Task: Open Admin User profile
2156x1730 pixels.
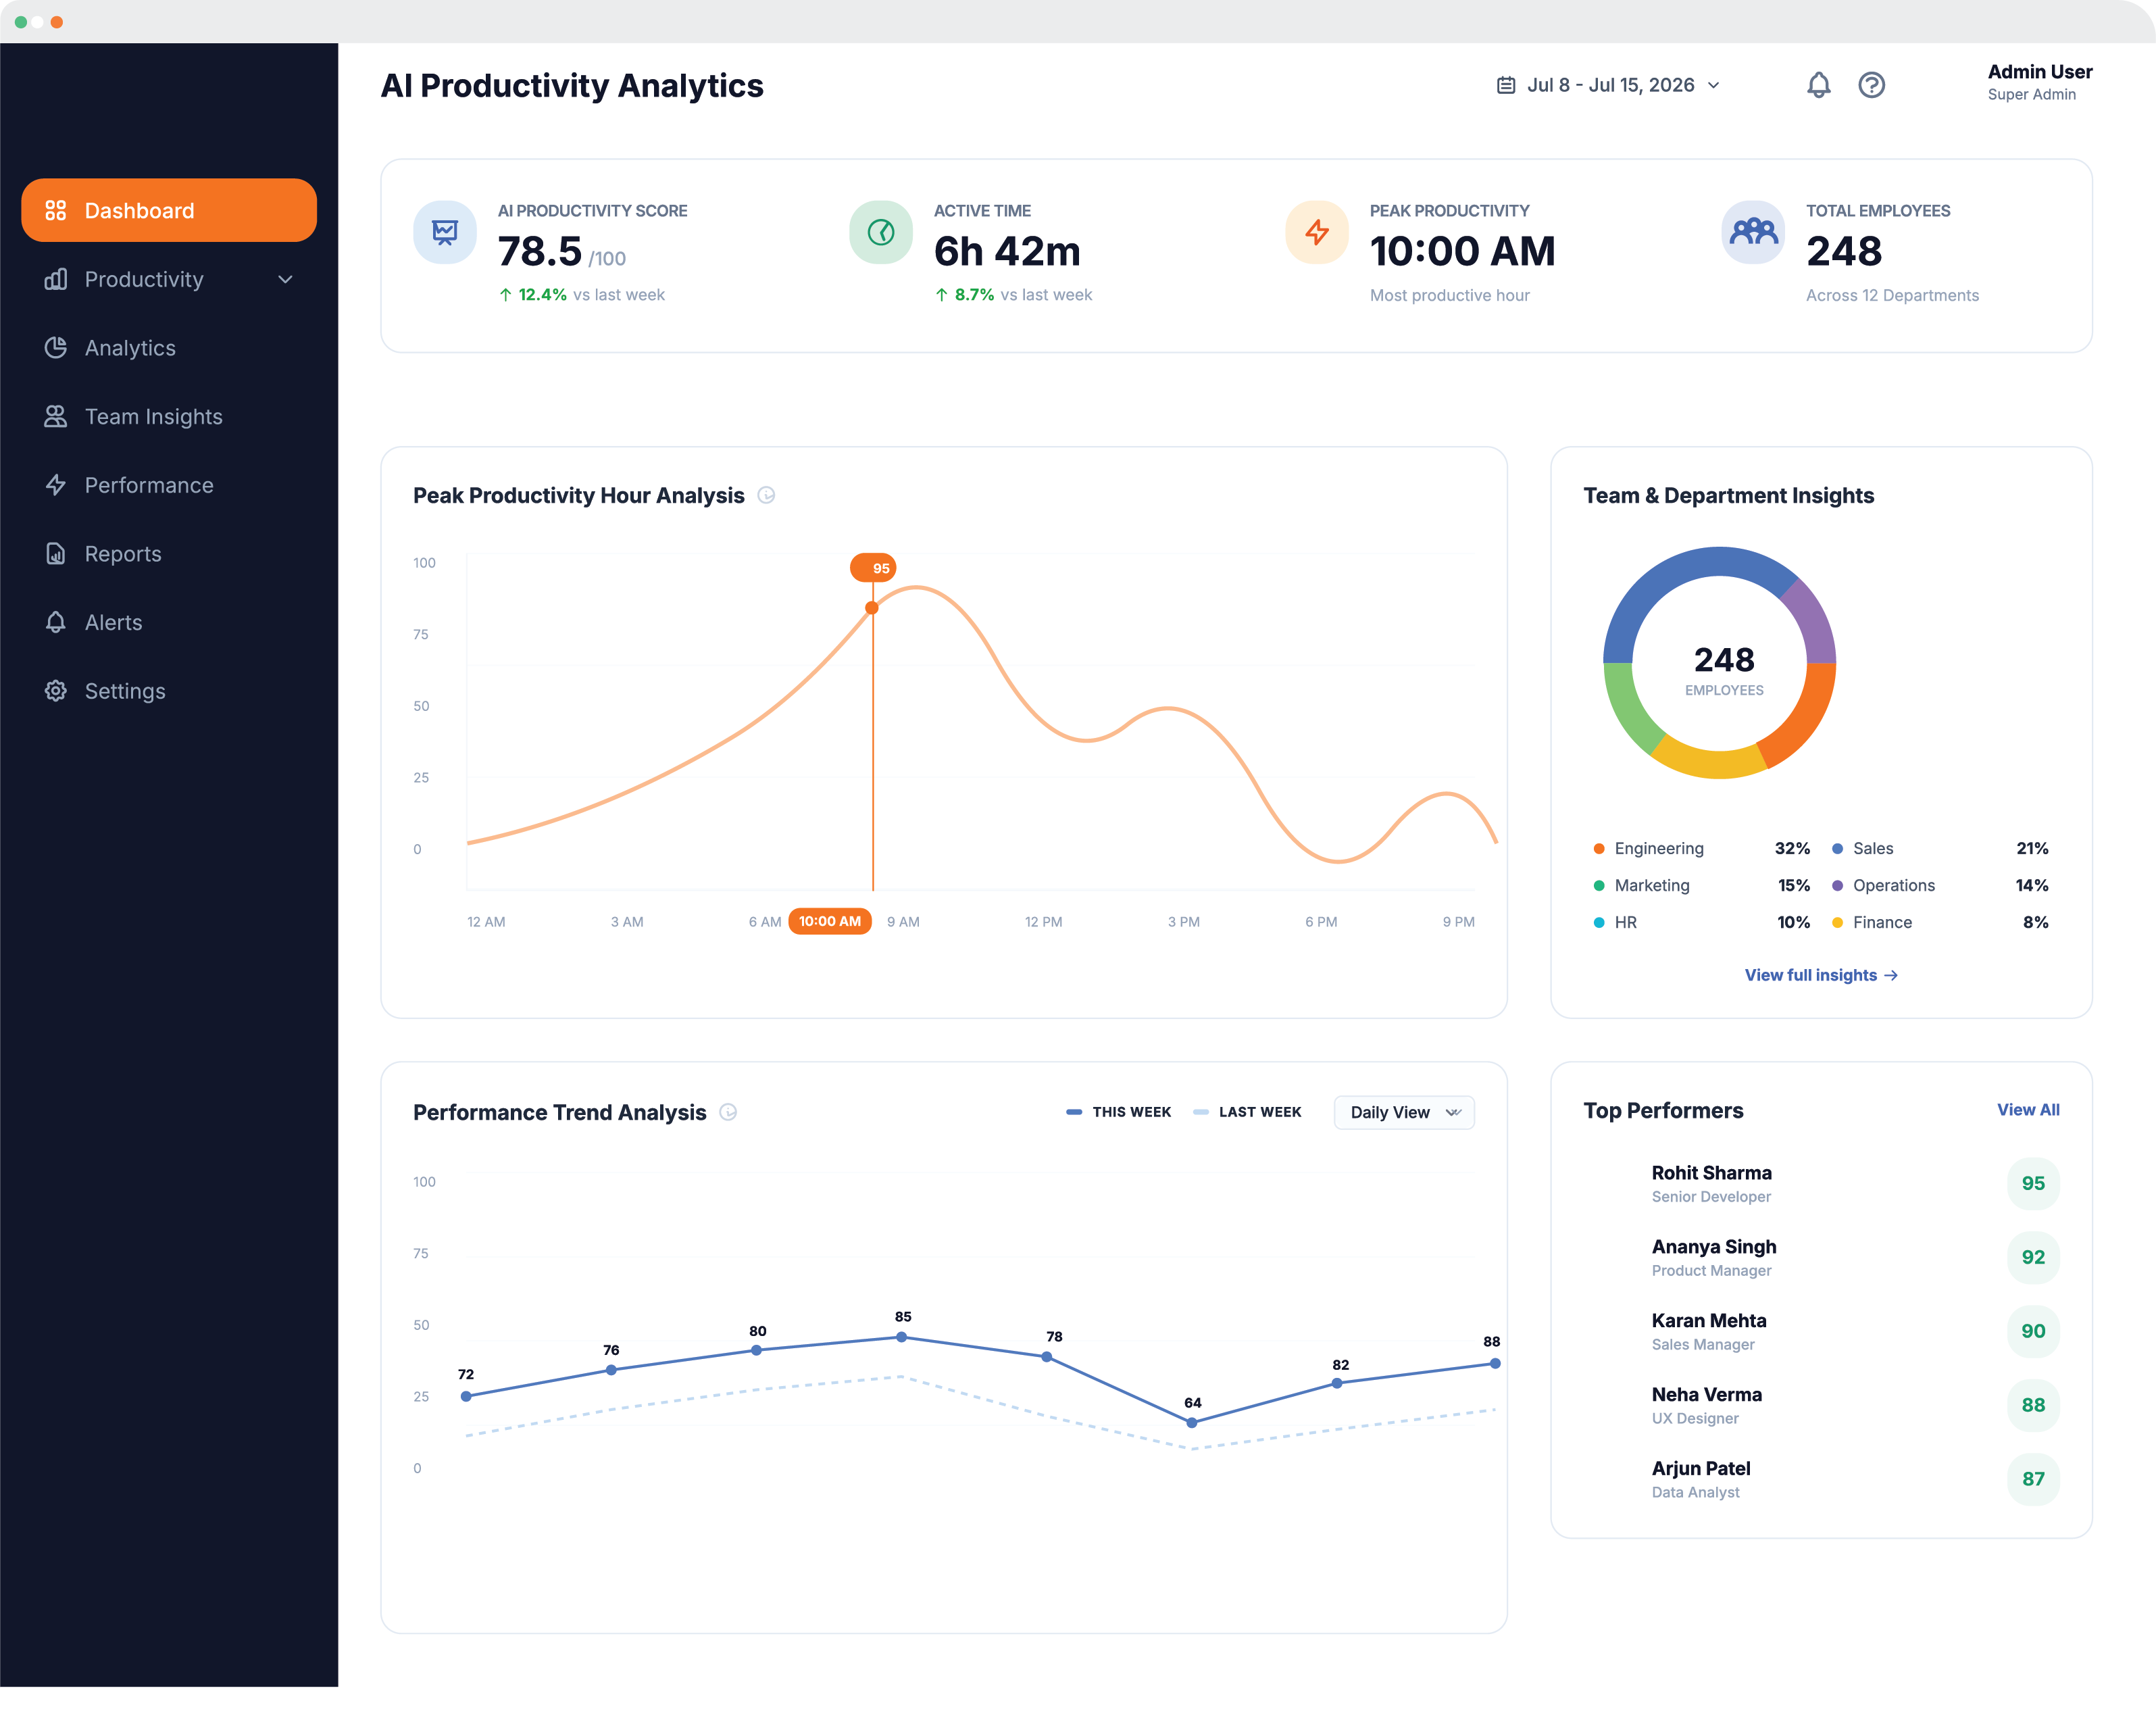Action: 2039,82
